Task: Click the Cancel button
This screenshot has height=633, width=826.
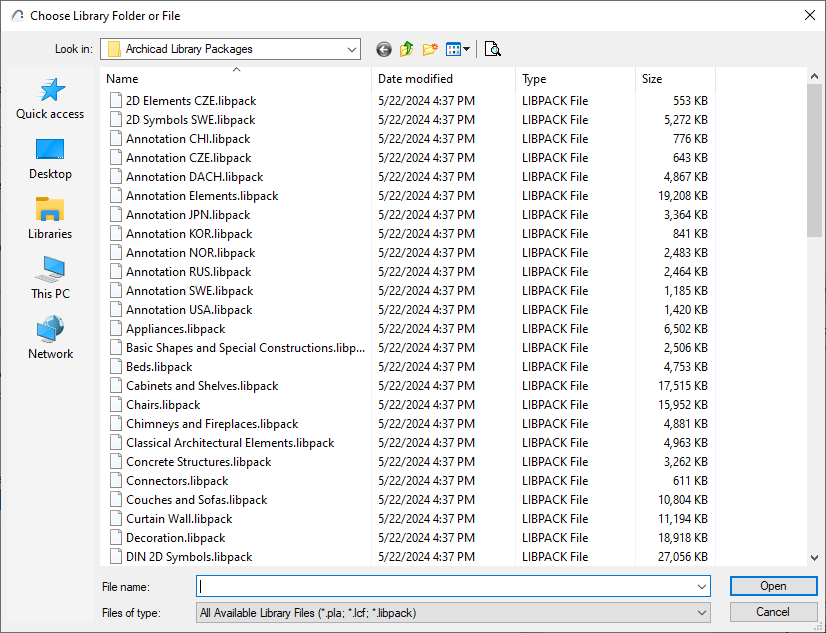Action: [x=773, y=612]
